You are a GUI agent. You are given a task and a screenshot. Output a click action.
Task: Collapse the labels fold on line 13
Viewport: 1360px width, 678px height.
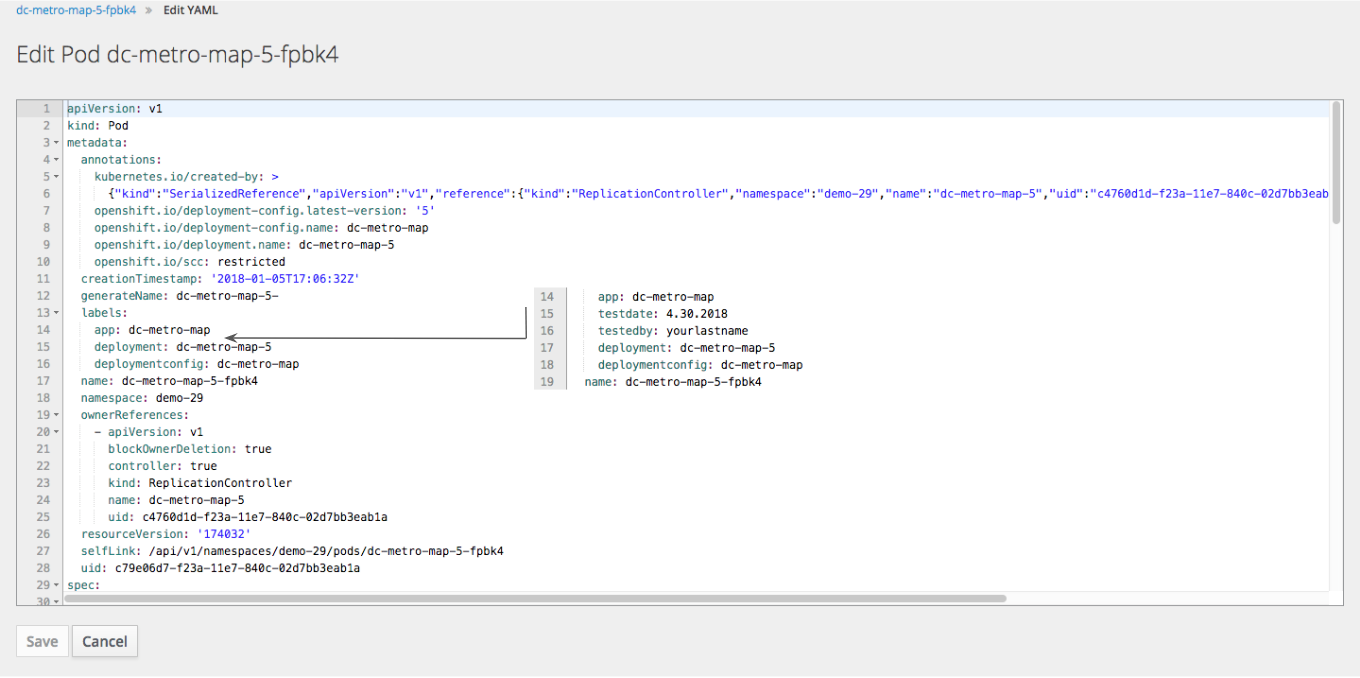56,313
